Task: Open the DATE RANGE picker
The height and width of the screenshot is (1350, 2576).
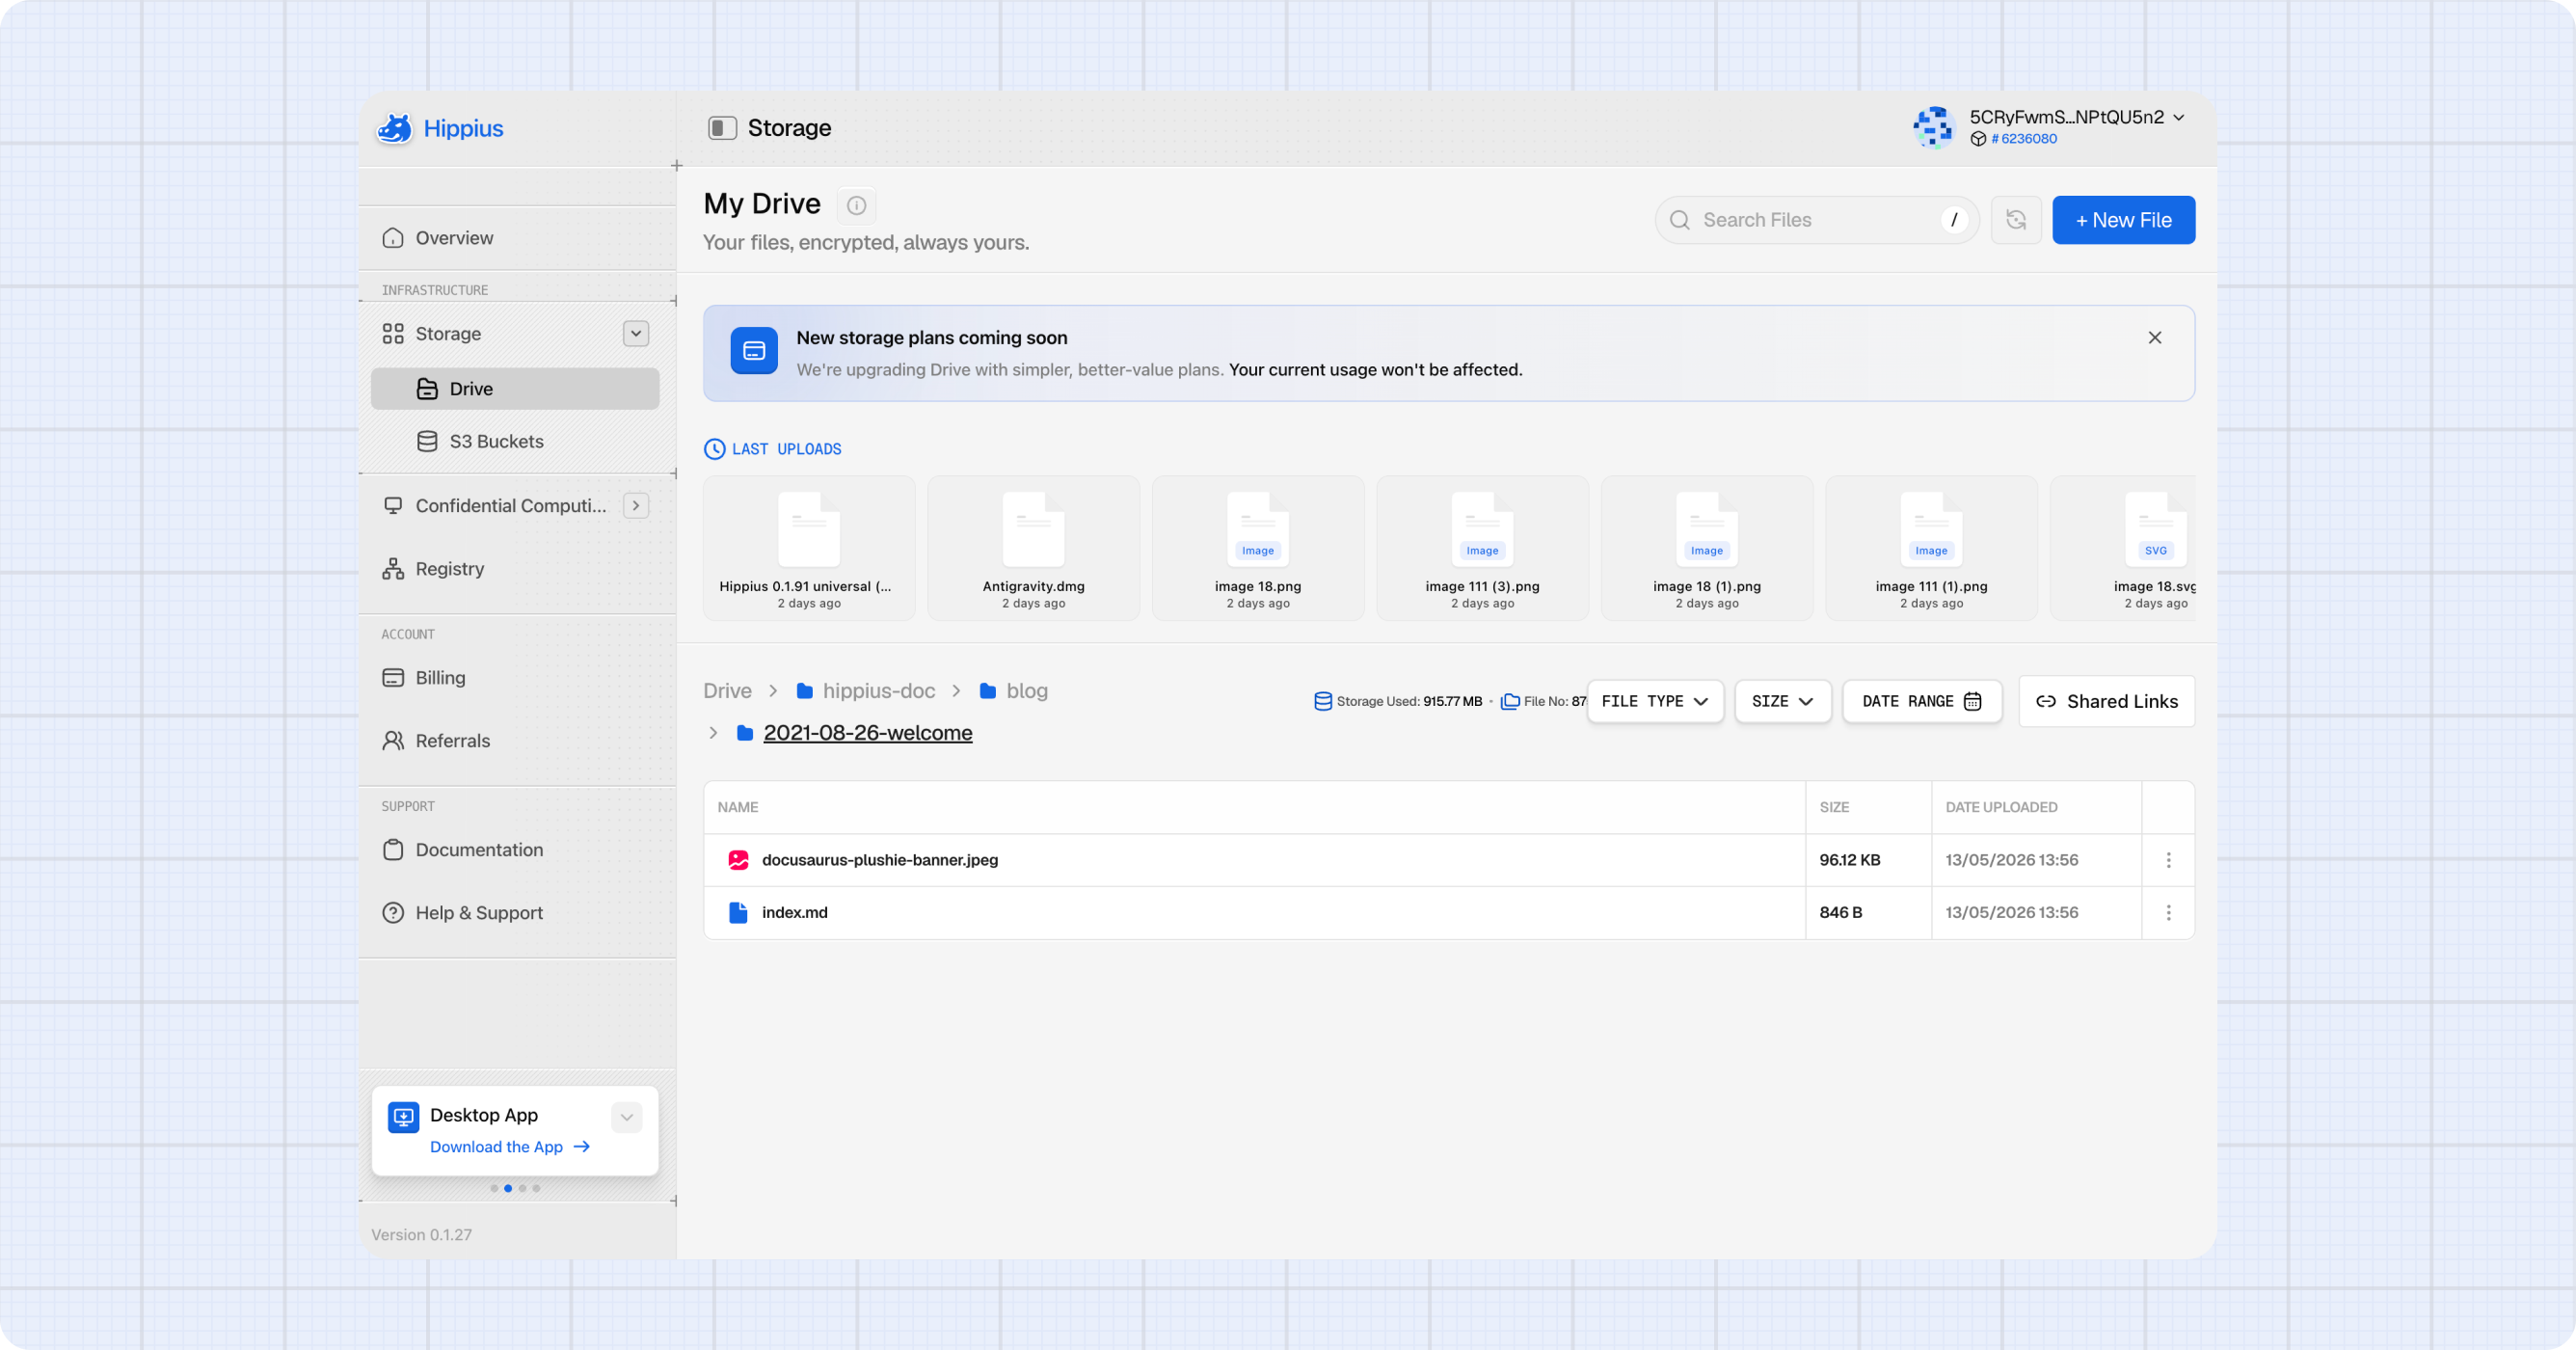Action: tap(1921, 702)
